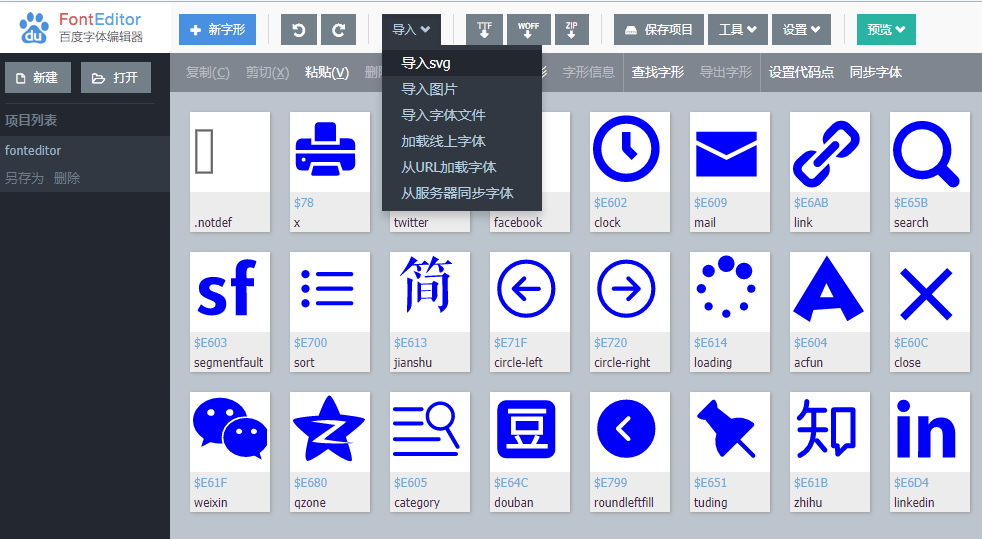Select the mail envelope glyph
The width and height of the screenshot is (982, 539).
pyautogui.click(x=730, y=172)
